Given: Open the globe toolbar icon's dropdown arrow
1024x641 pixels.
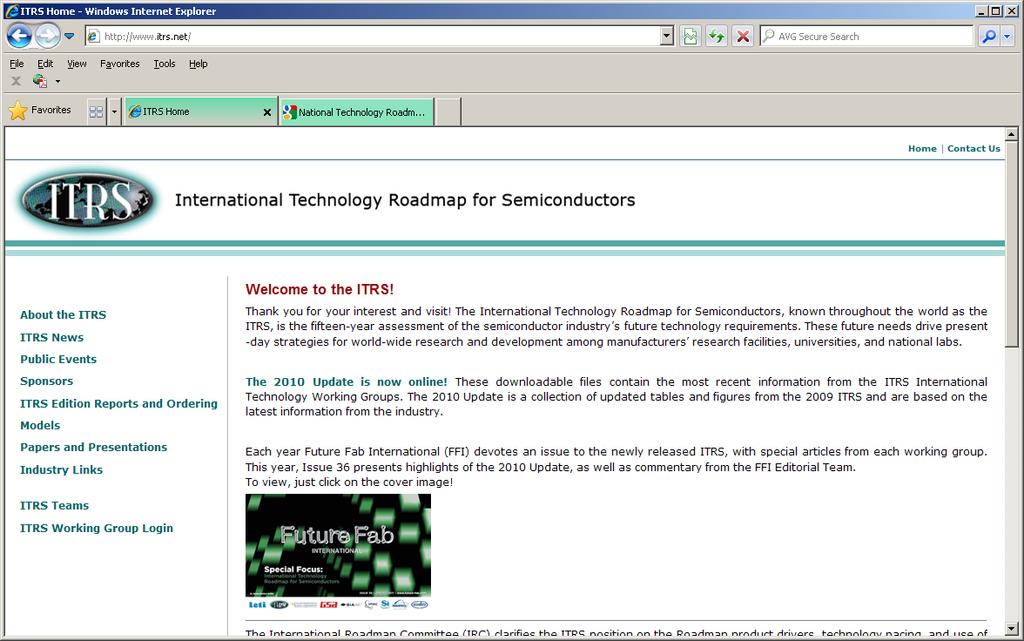Looking at the screenshot, I should tap(57, 82).
